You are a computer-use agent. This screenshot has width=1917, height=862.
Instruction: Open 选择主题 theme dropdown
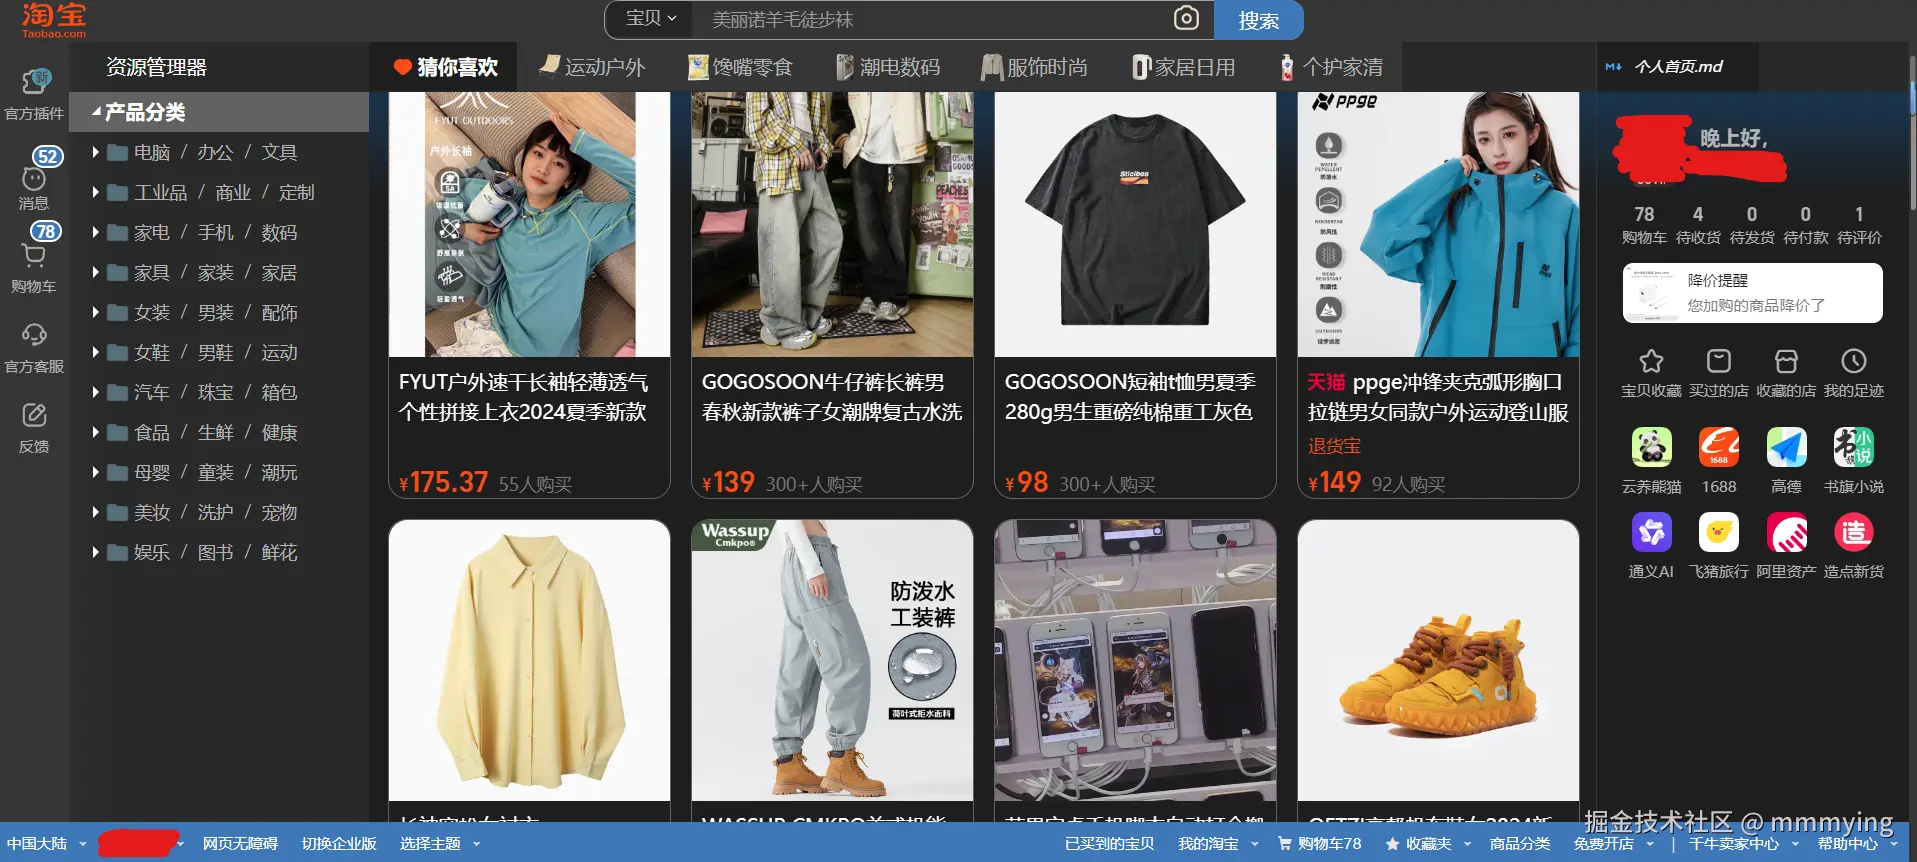440,844
